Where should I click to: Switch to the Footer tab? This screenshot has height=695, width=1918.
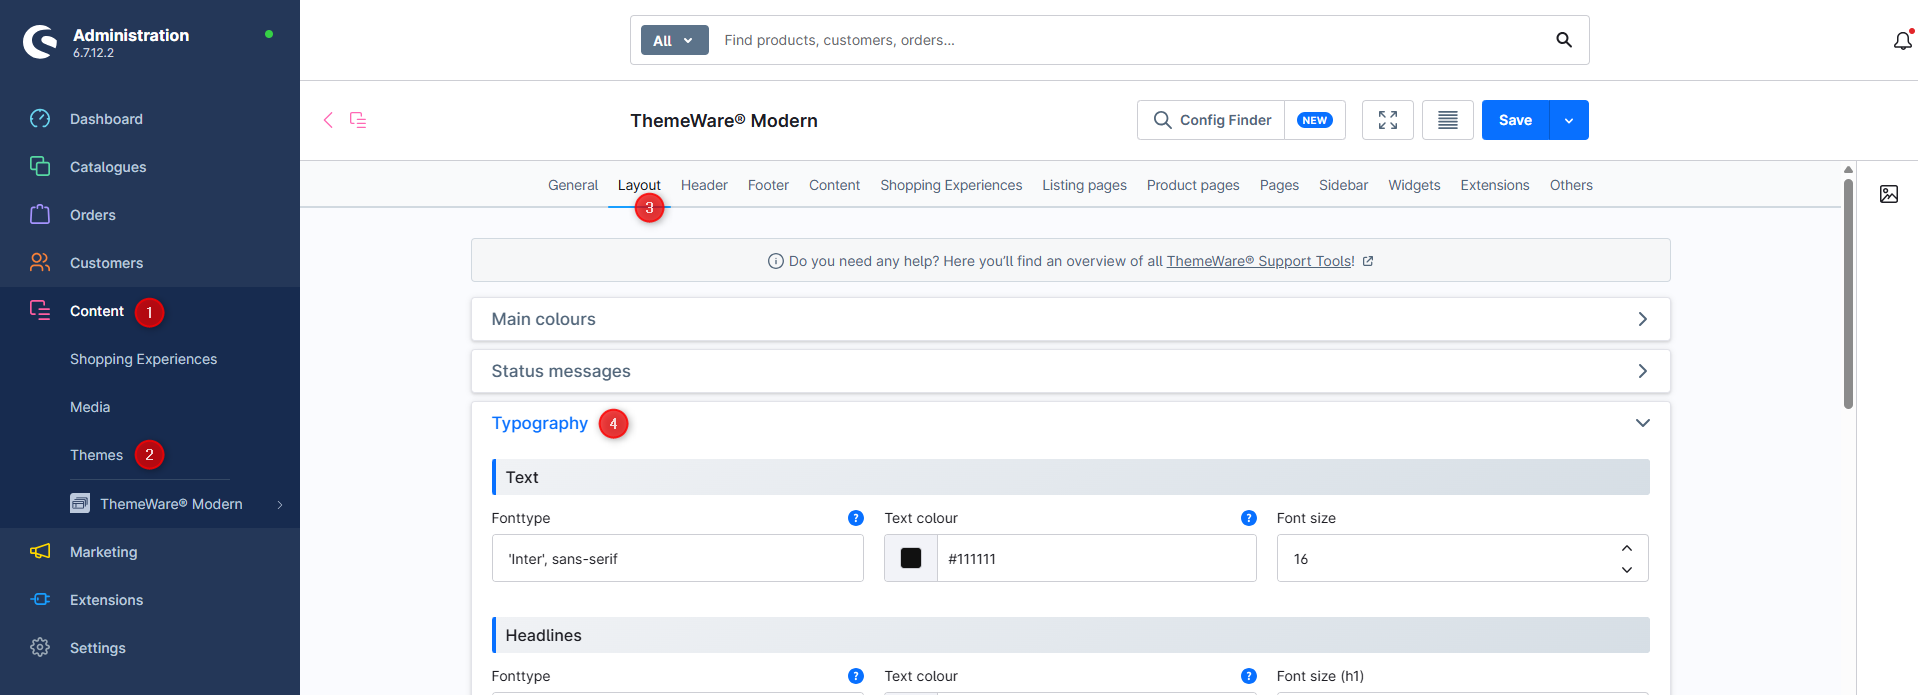click(x=768, y=185)
